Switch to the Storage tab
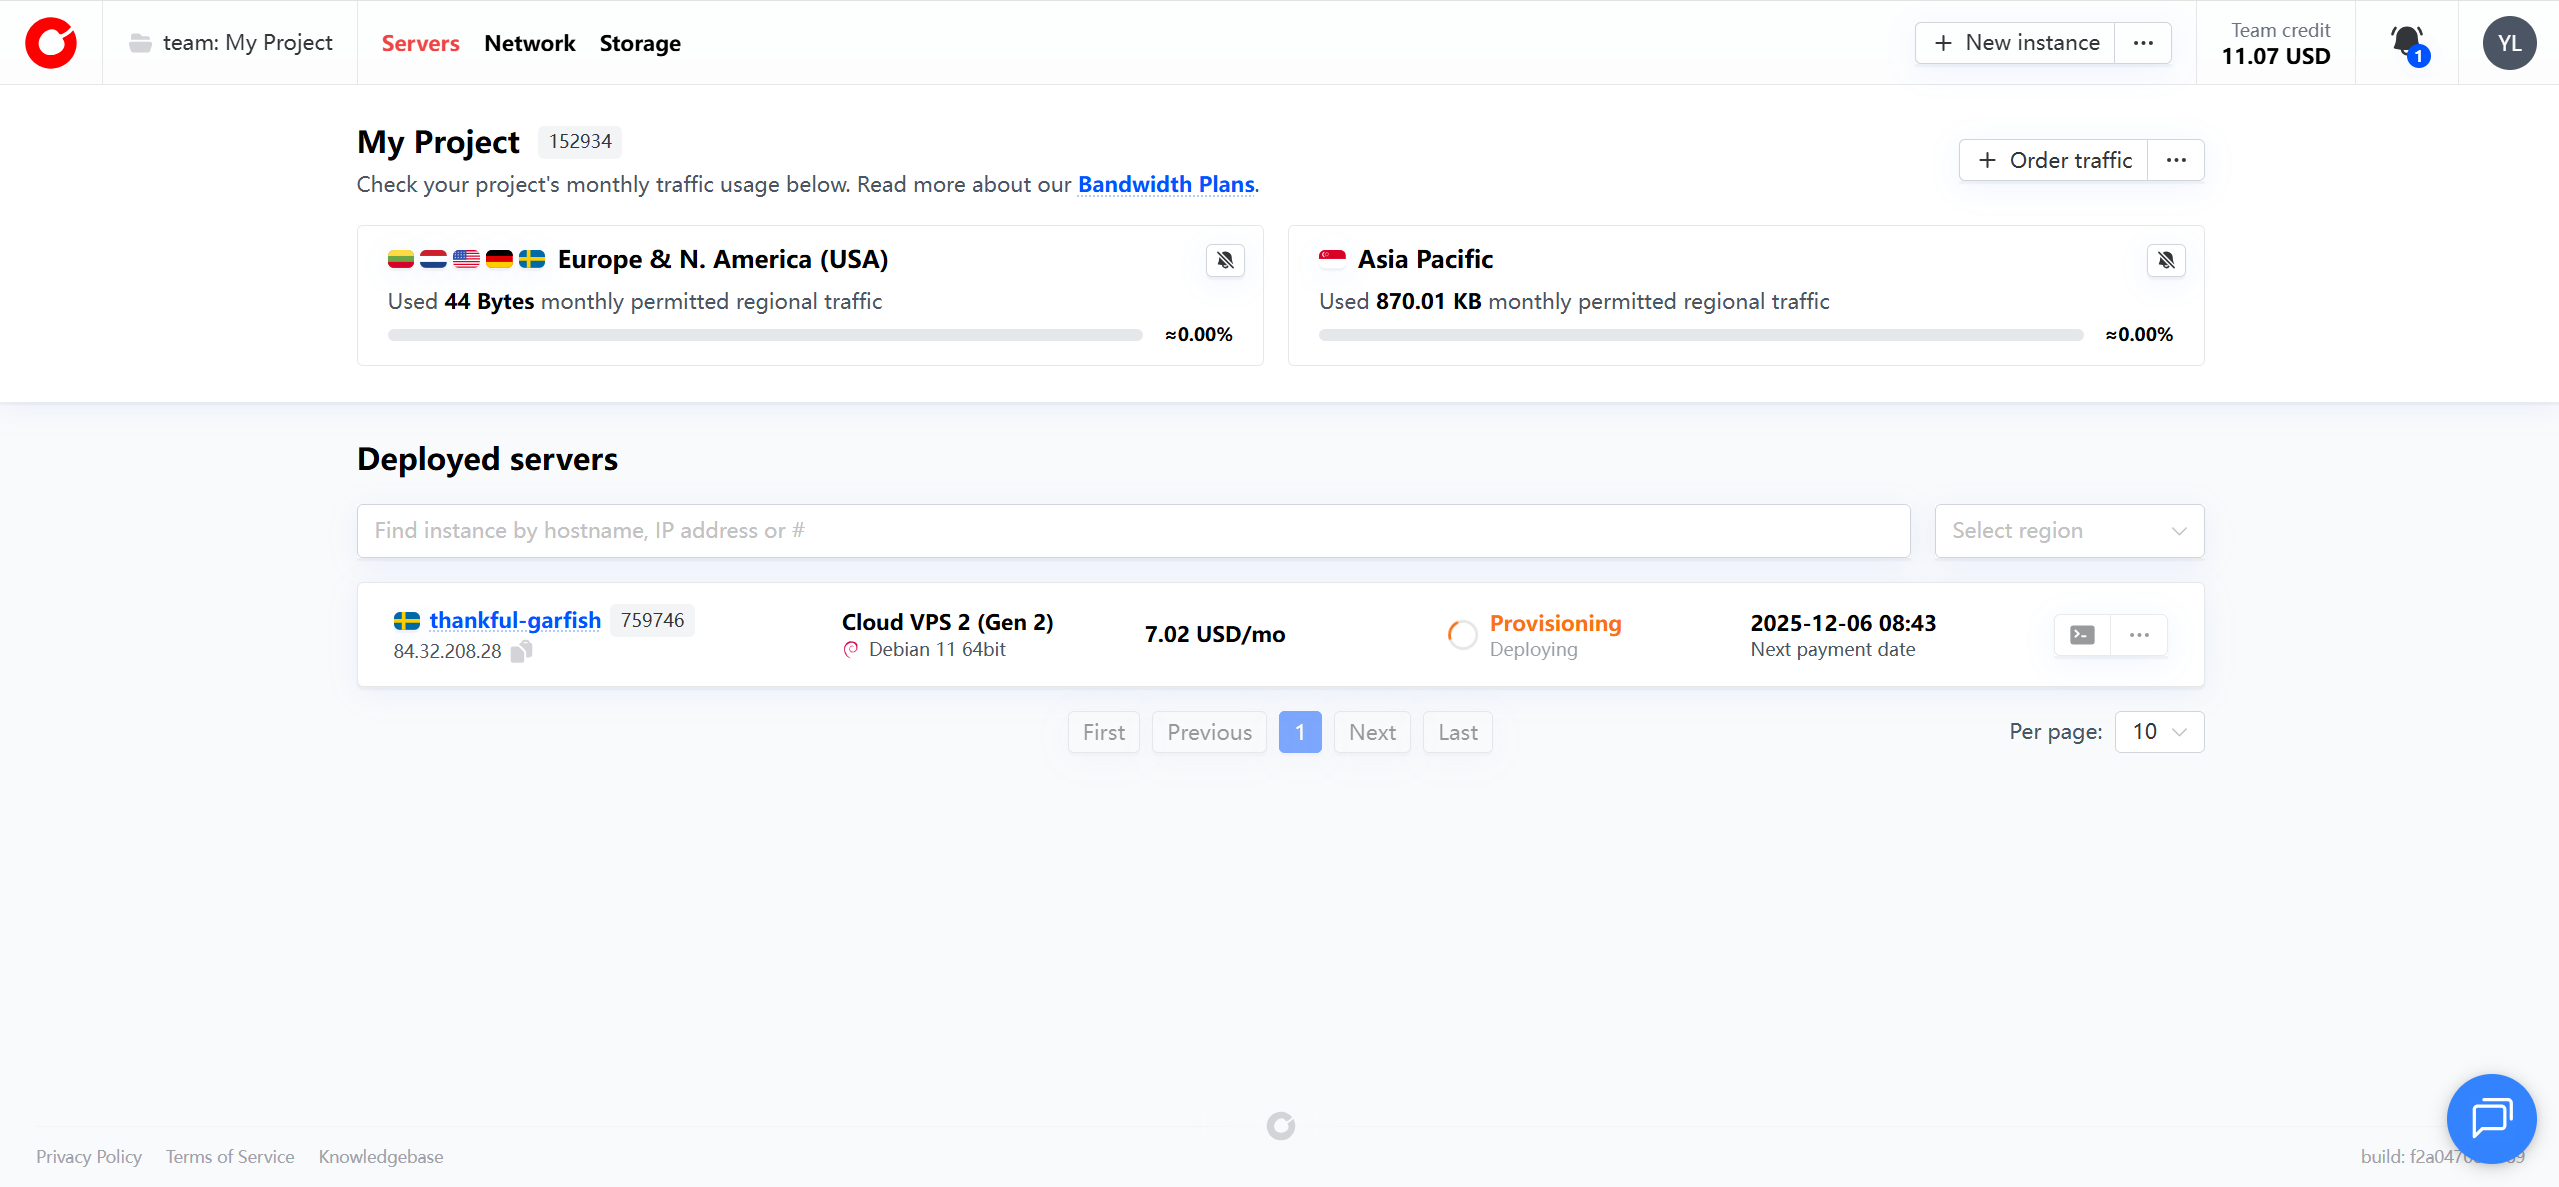Screen dimensions: 2559x1187 640,43
